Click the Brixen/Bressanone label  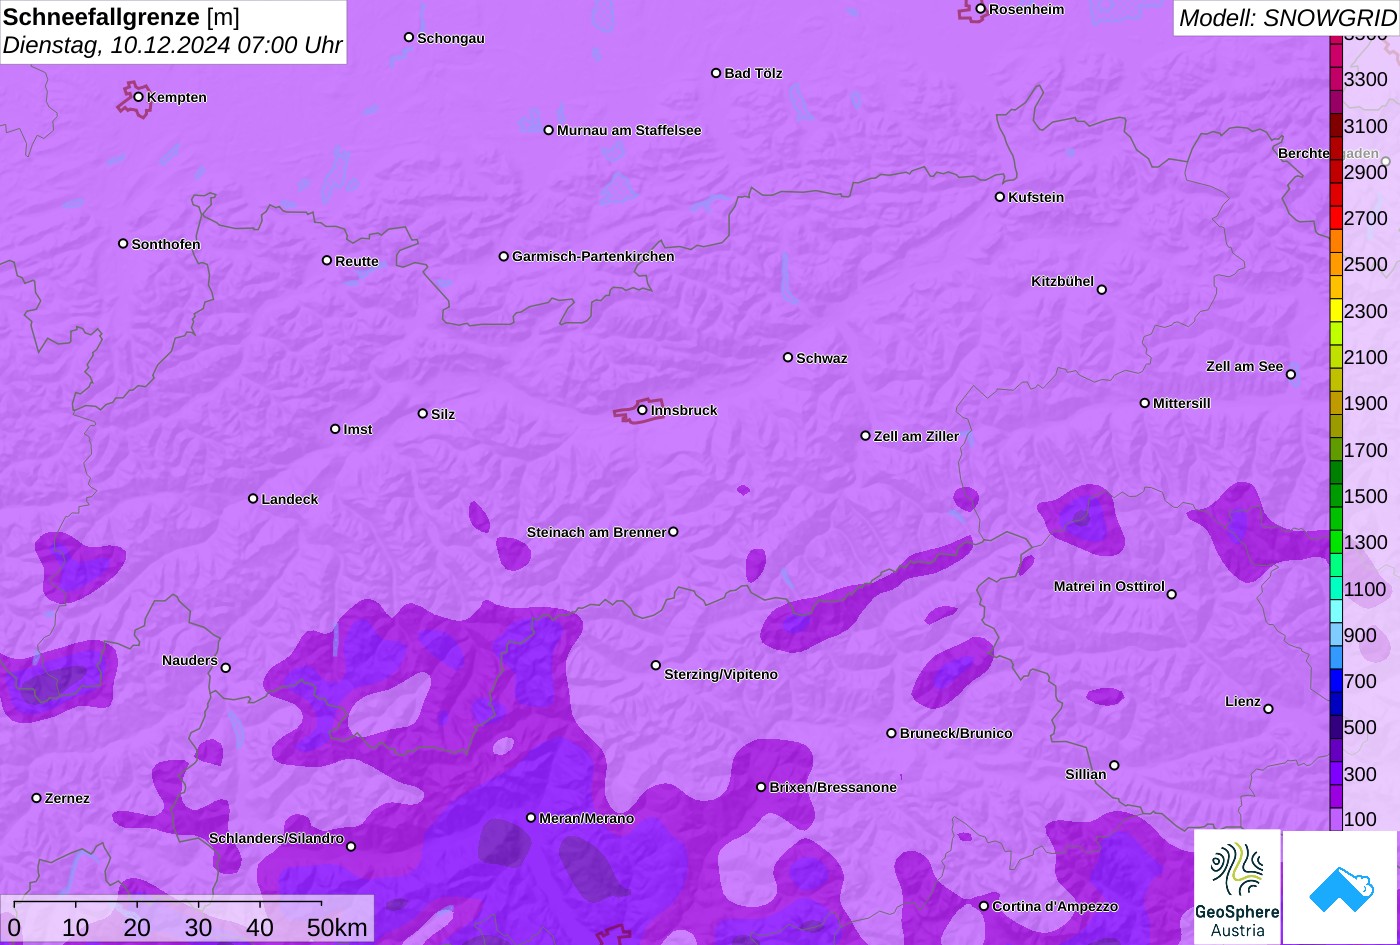tap(833, 787)
